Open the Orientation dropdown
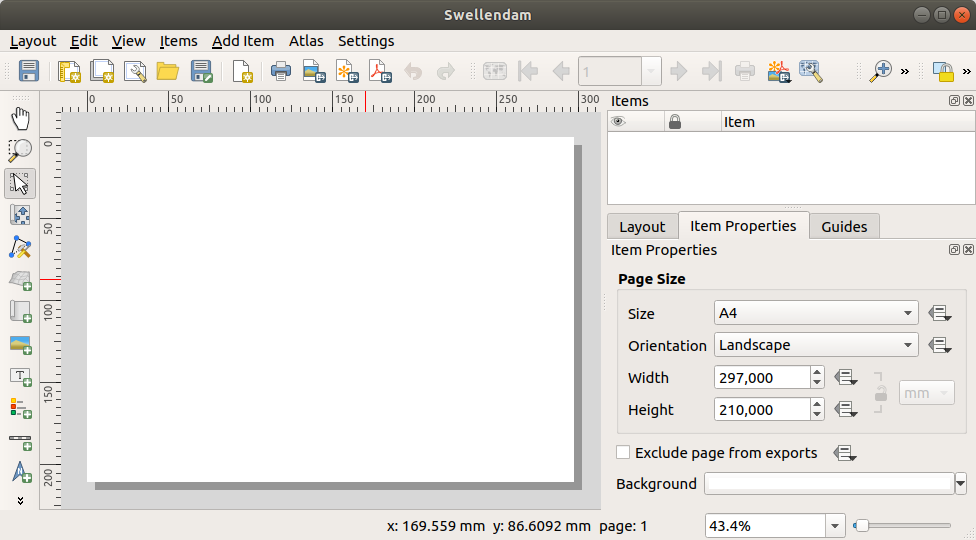Image resolution: width=976 pixels, height=540 pixels. click(816, 345)
